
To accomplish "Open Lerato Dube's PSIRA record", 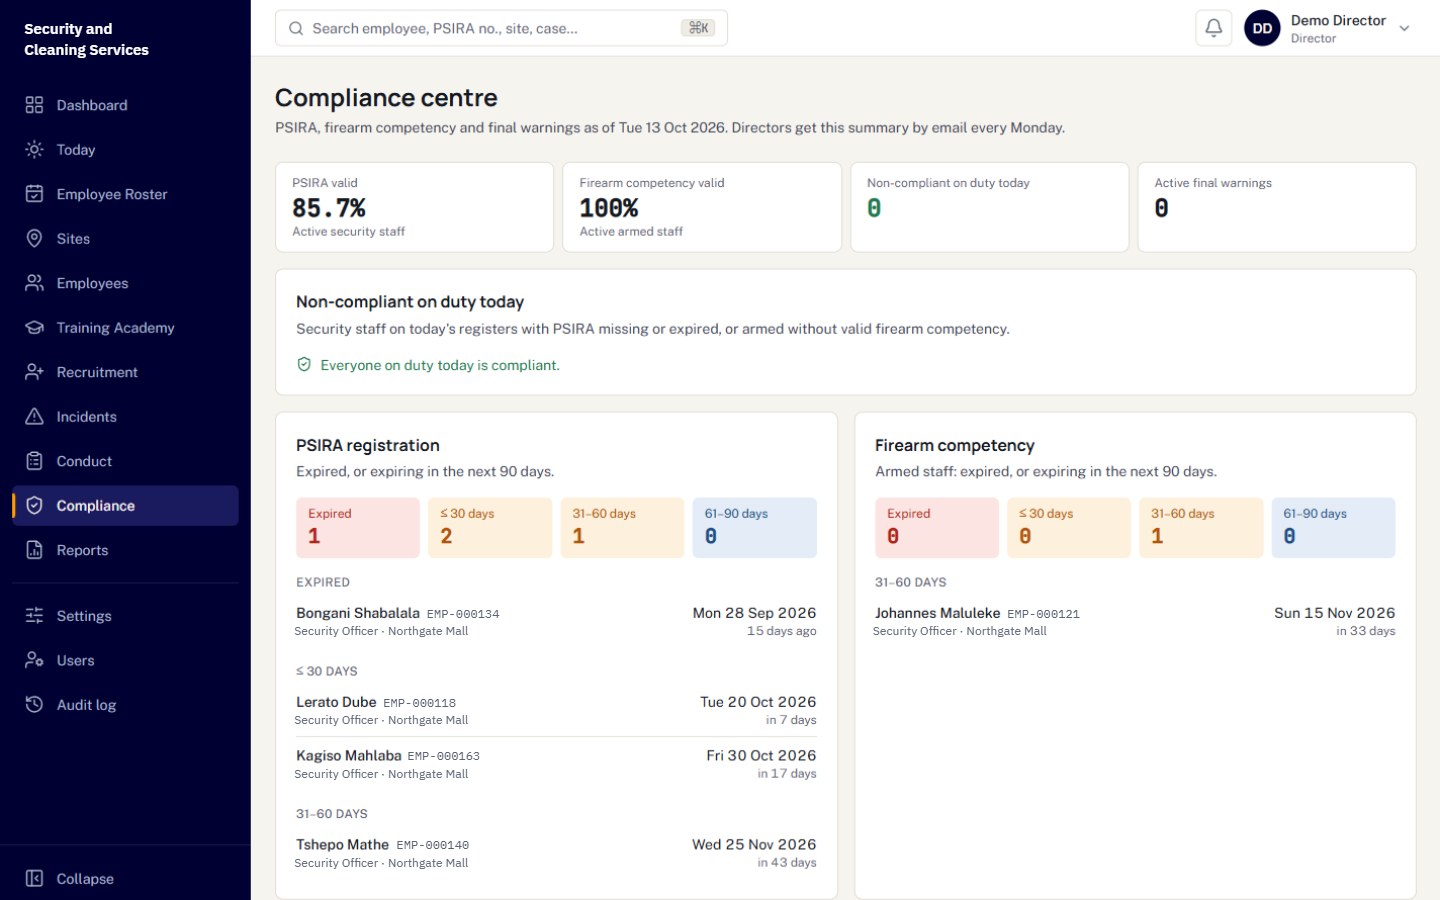I will click(556, 710).
